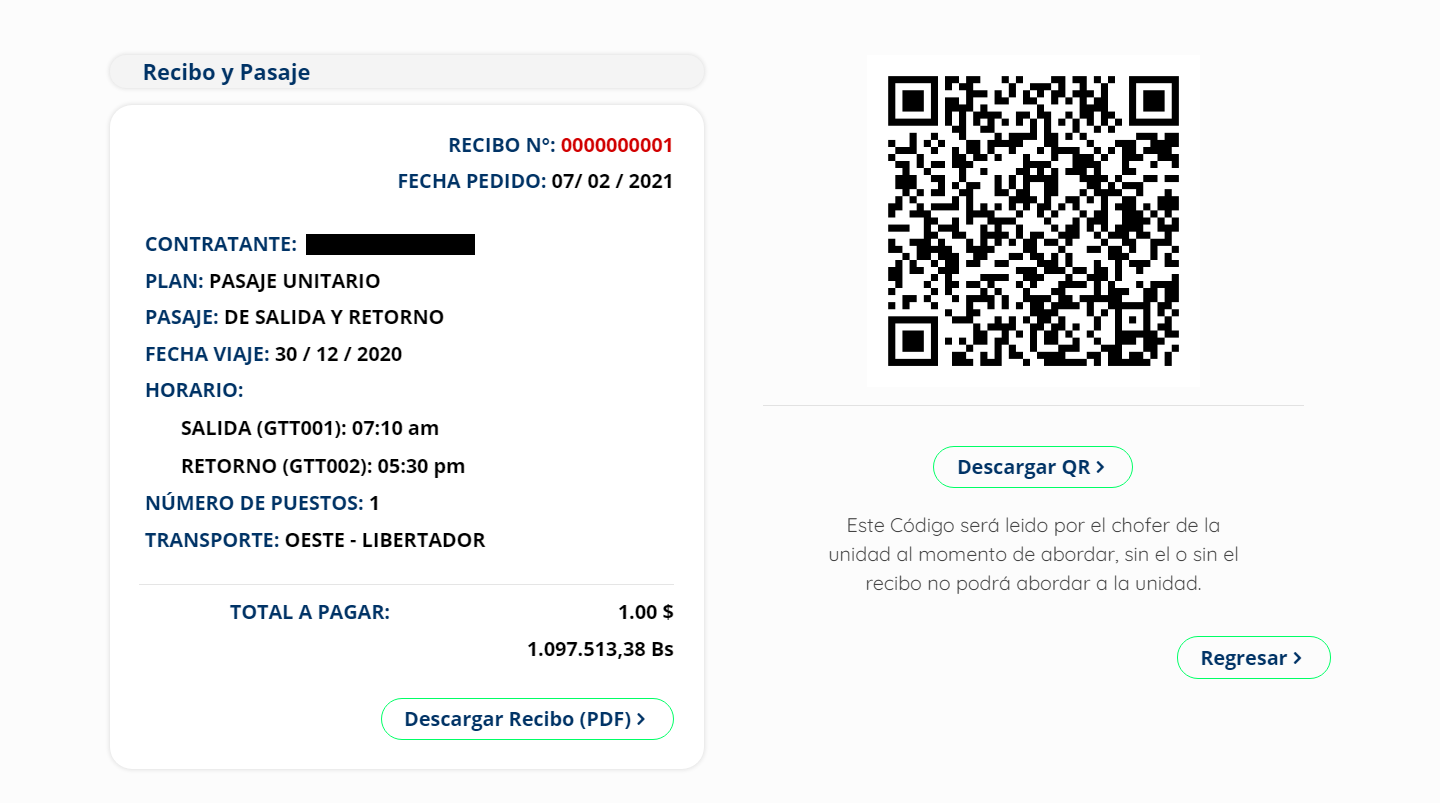This screenshot has height=803, width=1440.
Task: Click the Regresar button
Action: [x=1253, y=658]
